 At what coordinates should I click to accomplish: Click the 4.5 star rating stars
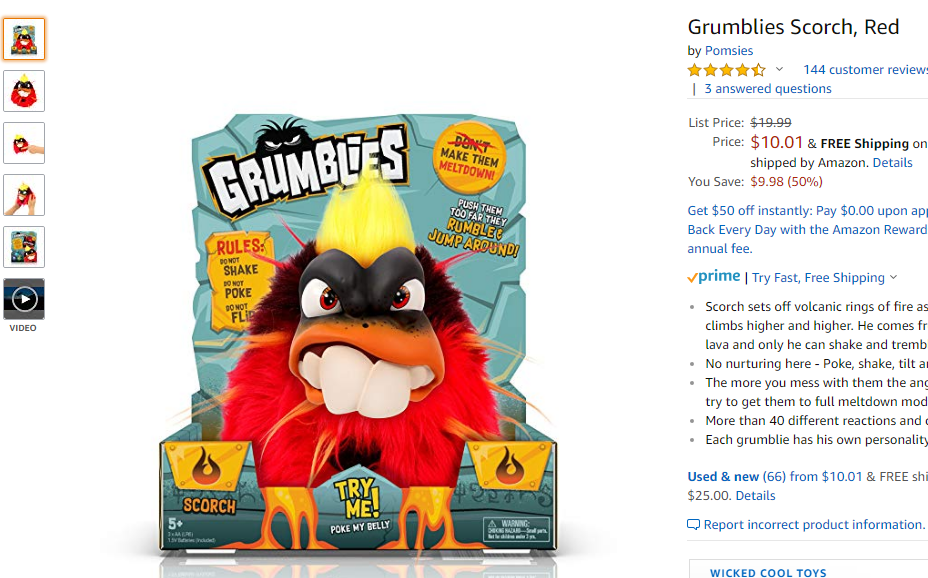(x=726, y=70)
